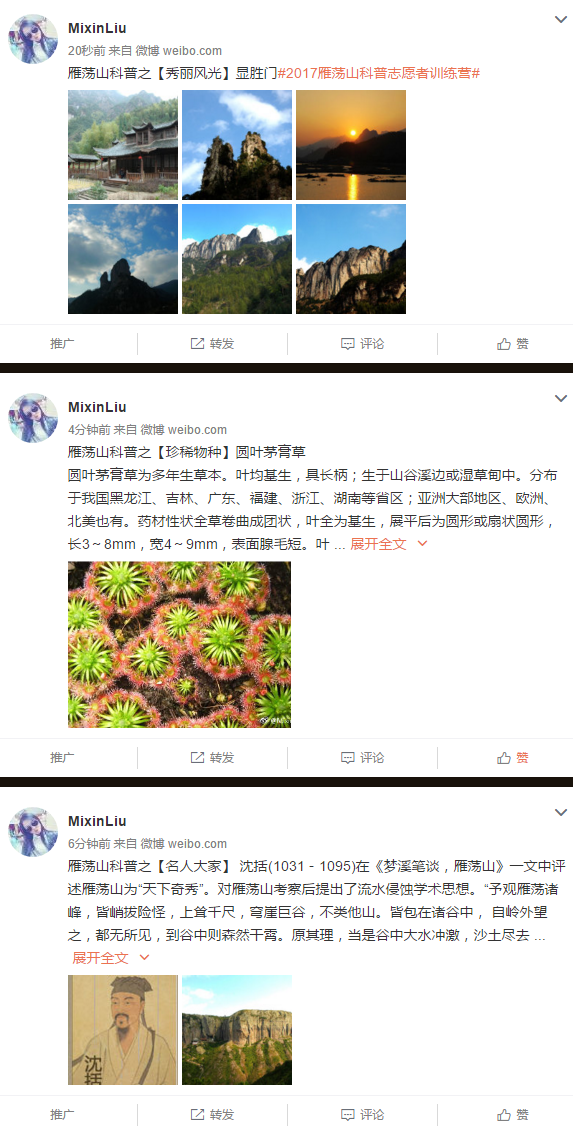Unlike the 圆叶茅膏草 post
Image resolution: width=573 pixels, height=1130 pixels.
click(x=512, y=757)
